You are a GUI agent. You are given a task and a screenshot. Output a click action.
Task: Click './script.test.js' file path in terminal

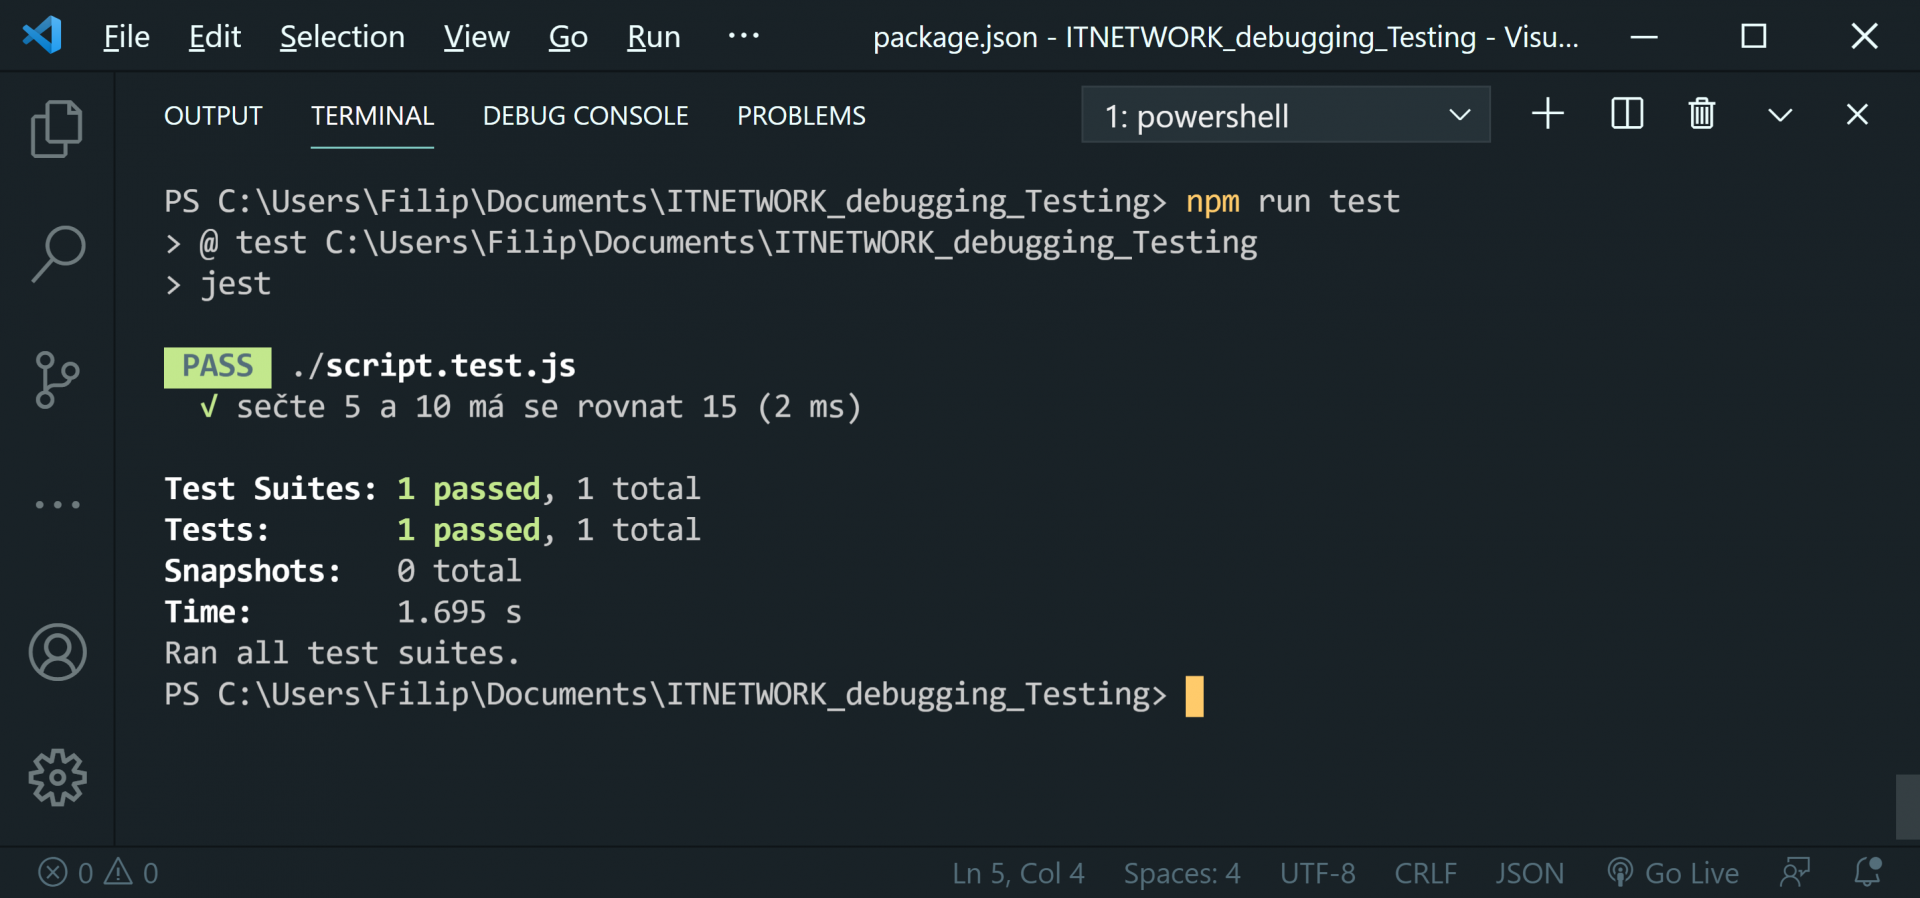click(434, 367)
